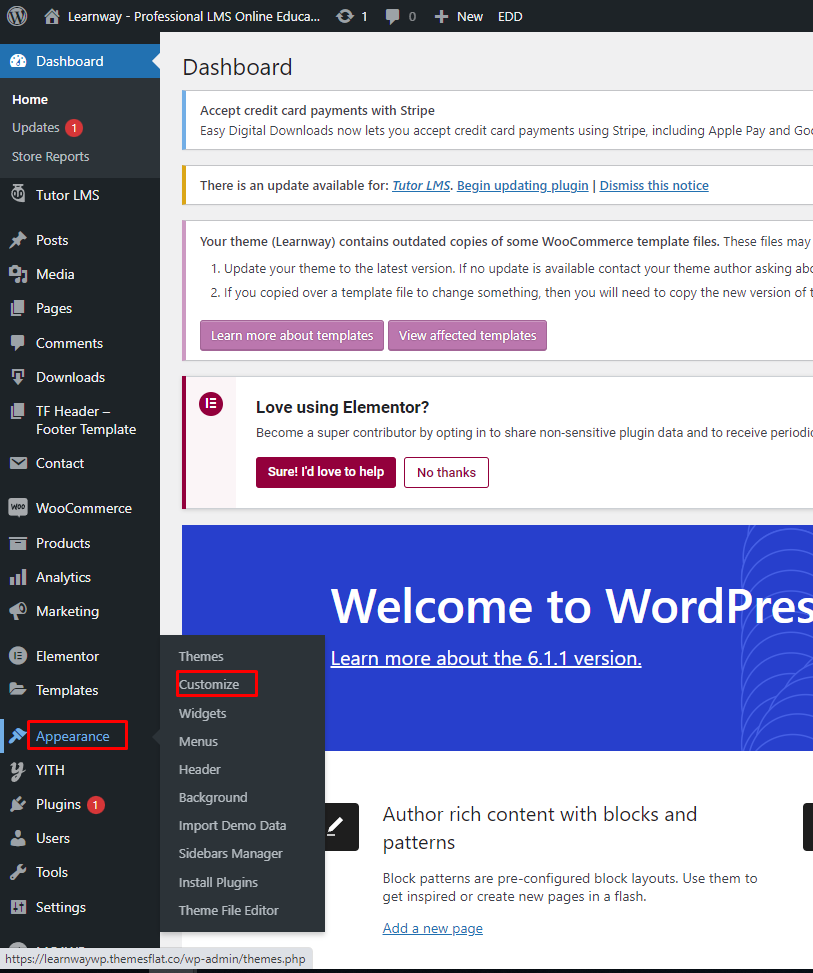Open the Appearance menu
The image size is (813, 973).
(x=73, y=736)
